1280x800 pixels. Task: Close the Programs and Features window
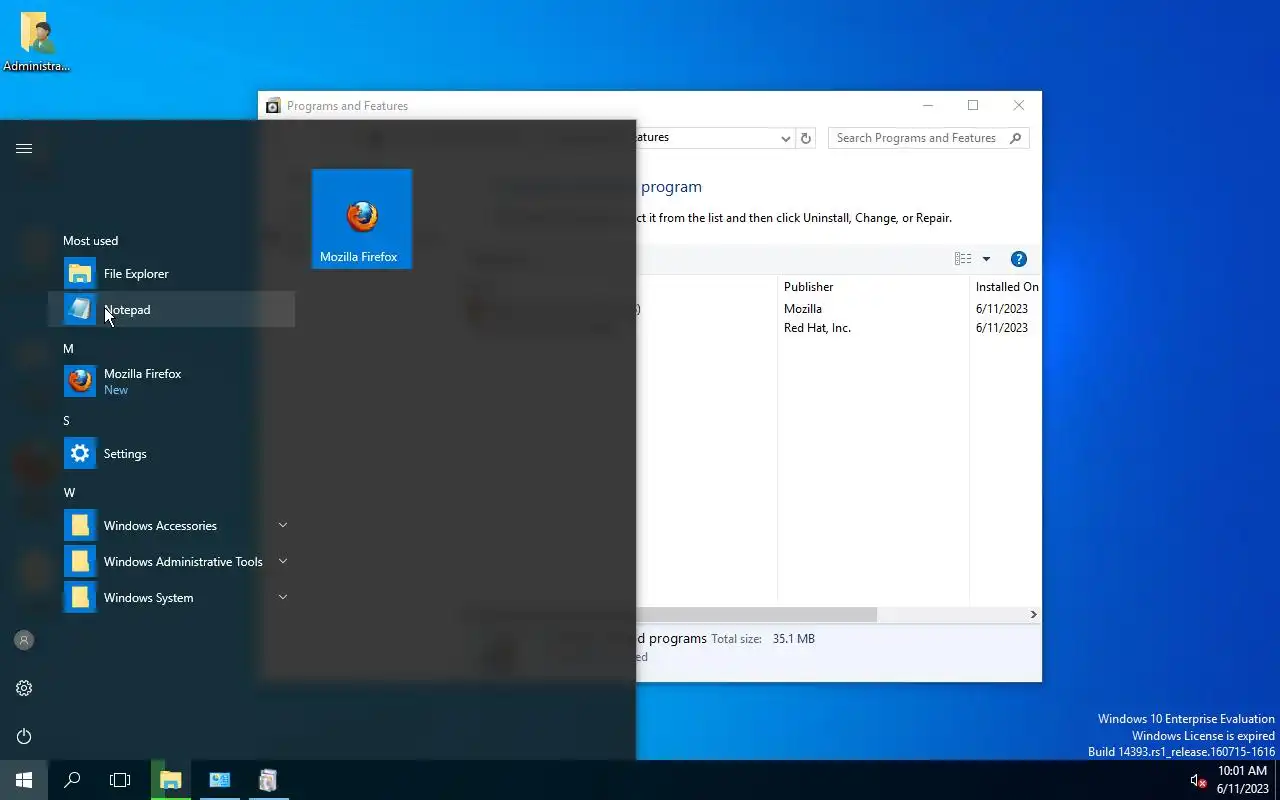coord(1019,106)
